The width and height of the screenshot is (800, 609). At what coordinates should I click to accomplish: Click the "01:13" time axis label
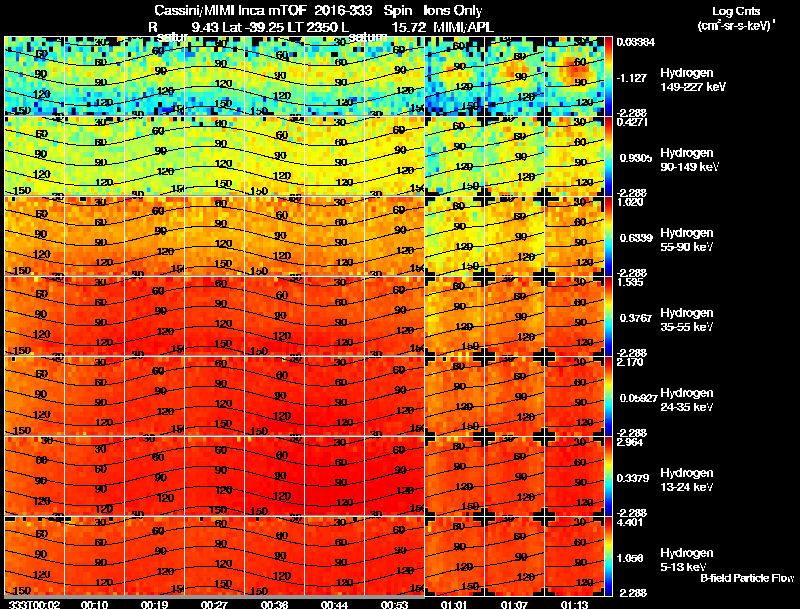point(574,604)
